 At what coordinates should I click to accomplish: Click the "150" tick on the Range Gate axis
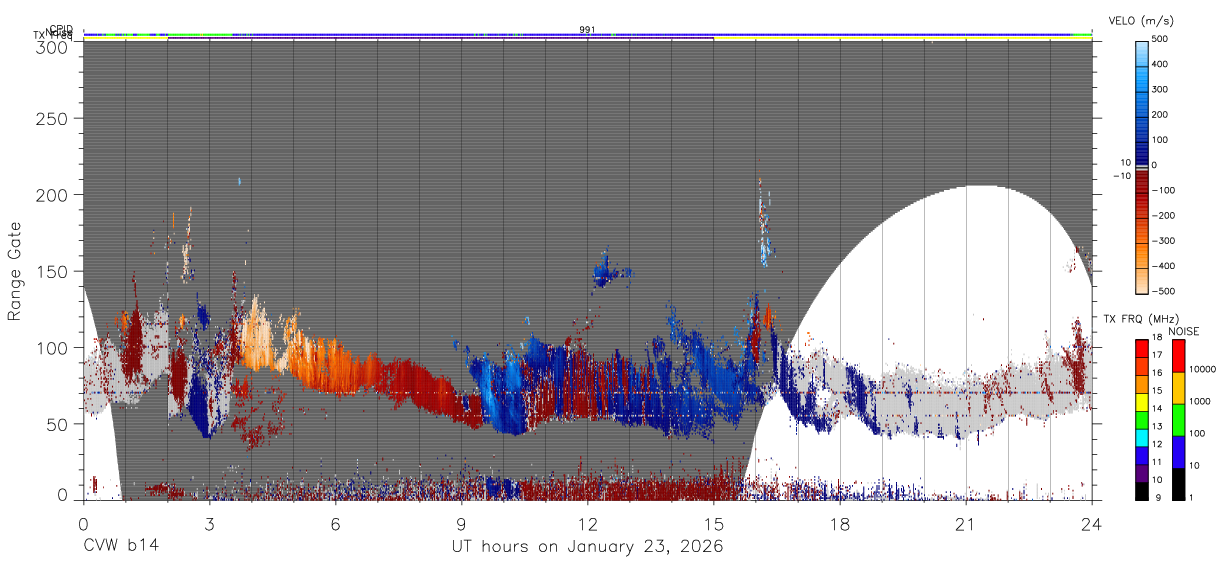(x=52, y=271)
